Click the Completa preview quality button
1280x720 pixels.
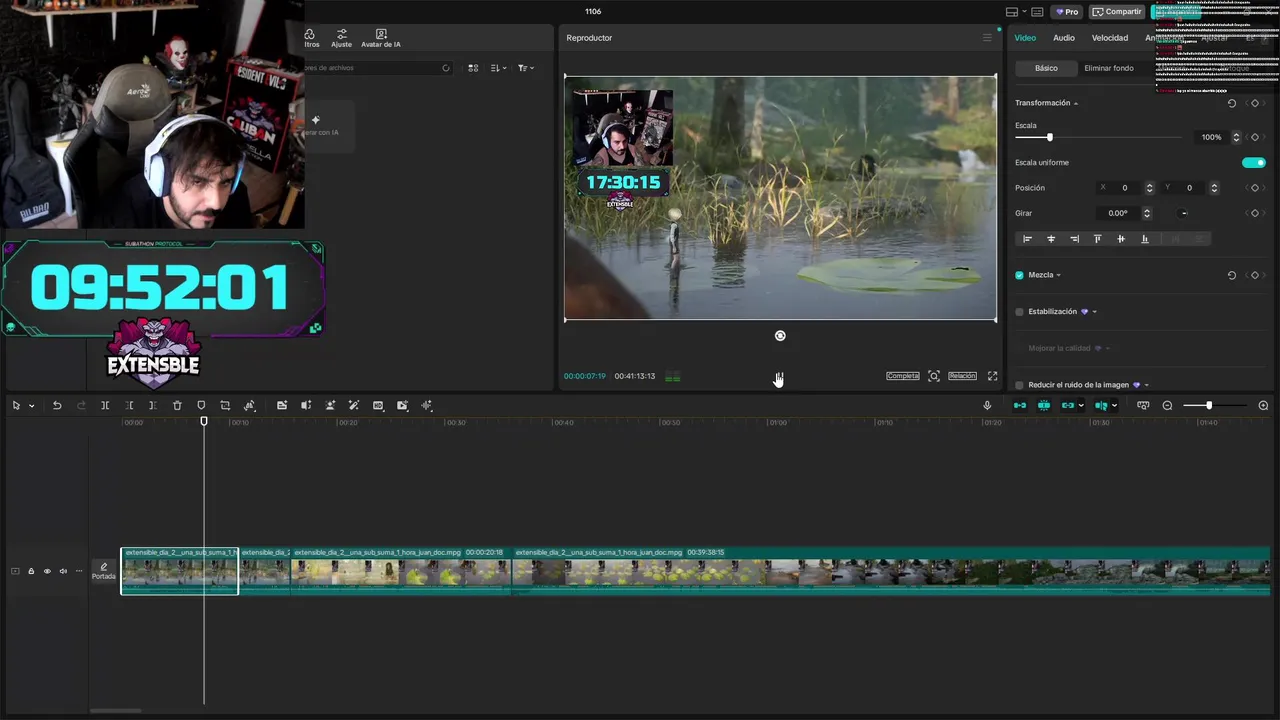pos(903,376)
